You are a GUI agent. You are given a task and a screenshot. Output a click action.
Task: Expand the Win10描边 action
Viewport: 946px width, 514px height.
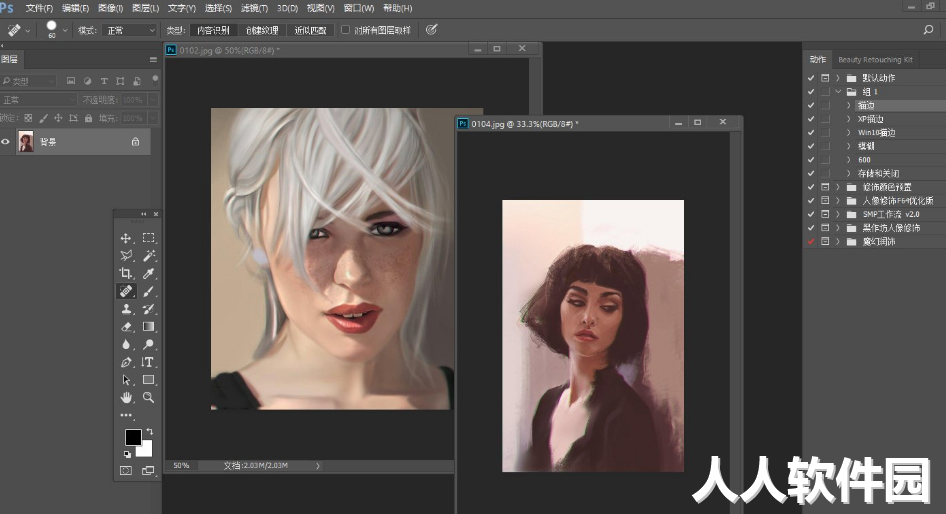click(x=848, y=133)
